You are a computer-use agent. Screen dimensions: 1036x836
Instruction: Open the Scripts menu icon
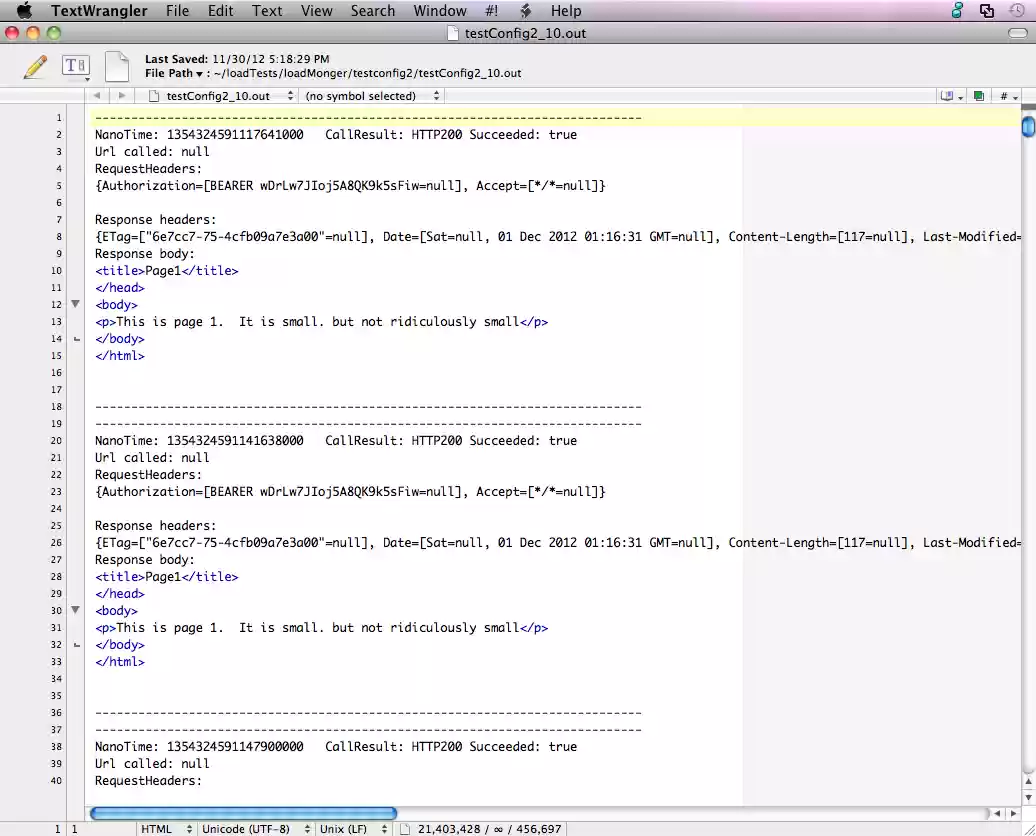pos(526,11)
